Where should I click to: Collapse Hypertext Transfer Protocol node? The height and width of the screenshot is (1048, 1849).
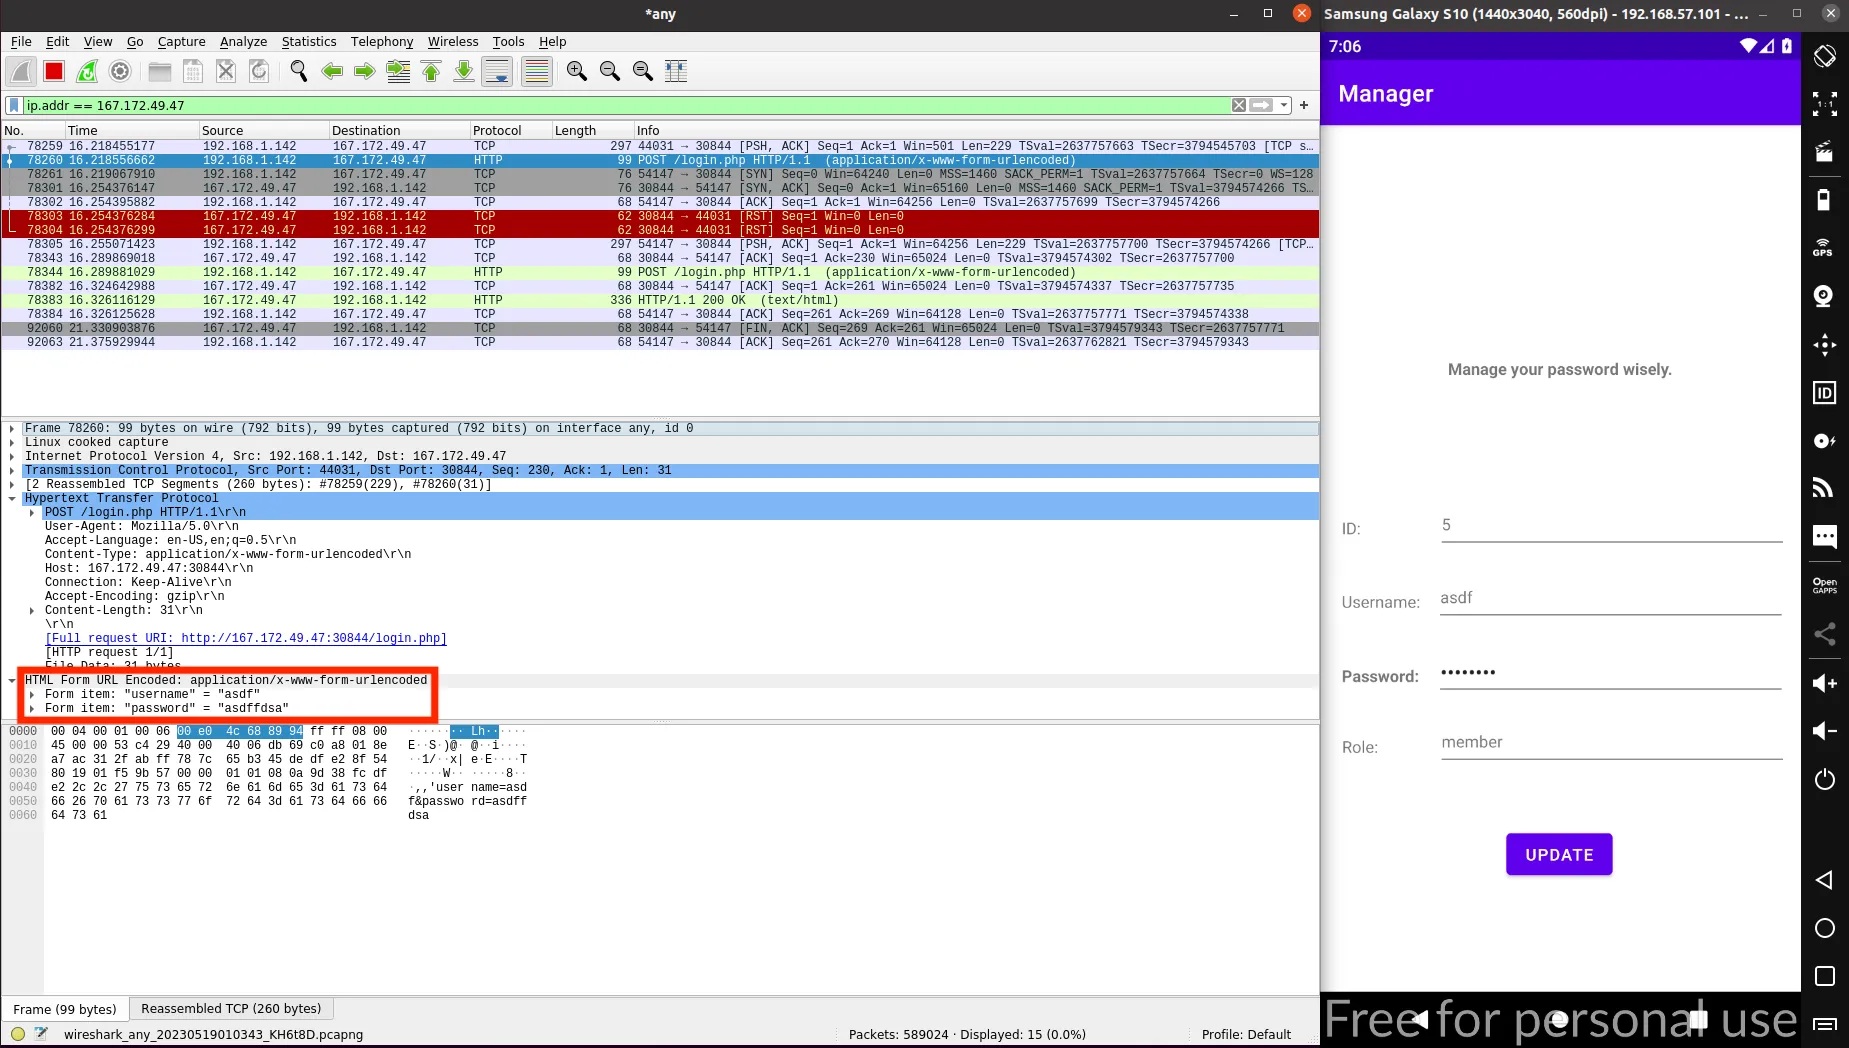[12, 498]
